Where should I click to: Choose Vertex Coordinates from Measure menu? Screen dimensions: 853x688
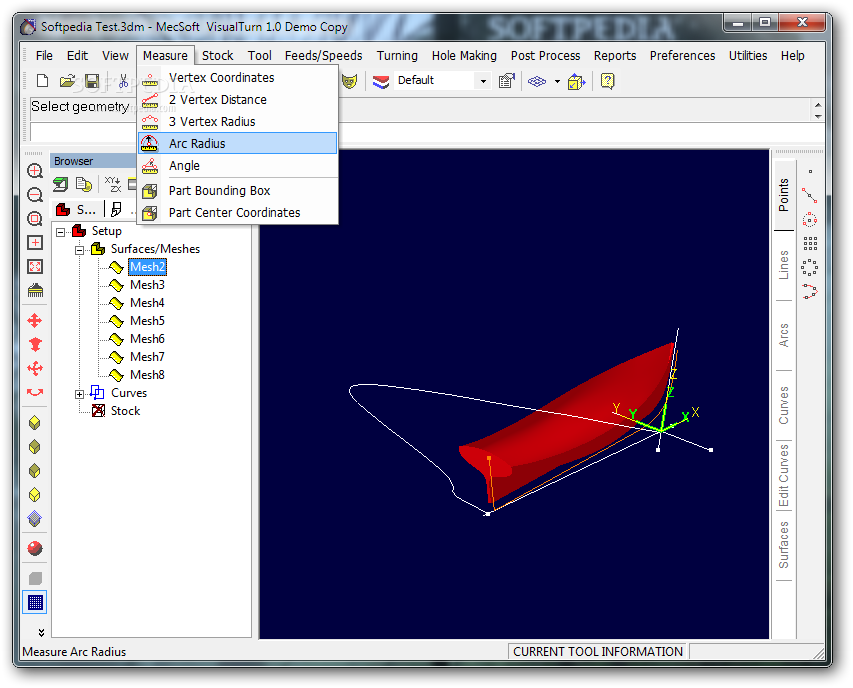[x=238, y=78]
